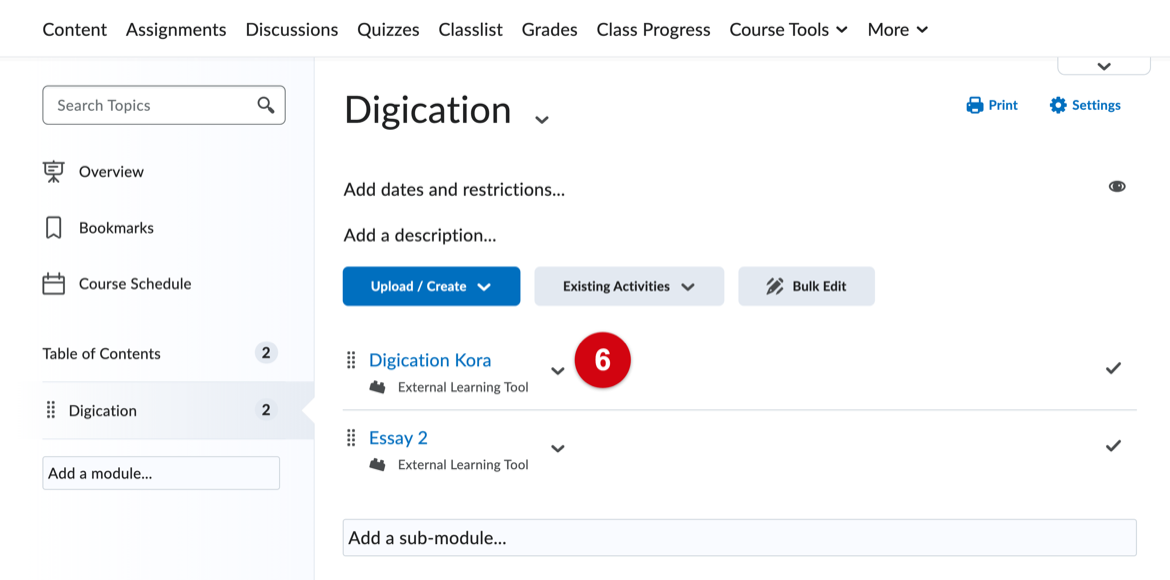Select Overview in the sidebar
1170x580 pixels.
pyautogui.click(x=111, y=172)
